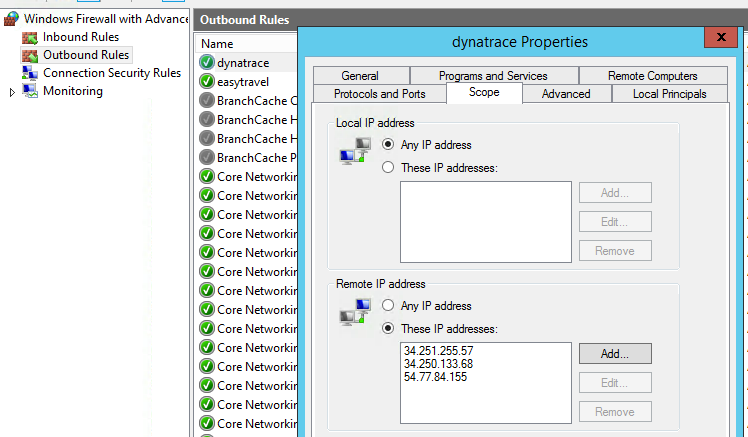Image resolution: width=748 pixels, height=437 pixels.
Task: Select remote Any IP address option
Action: pyautogui.click(x=388, y=306)
